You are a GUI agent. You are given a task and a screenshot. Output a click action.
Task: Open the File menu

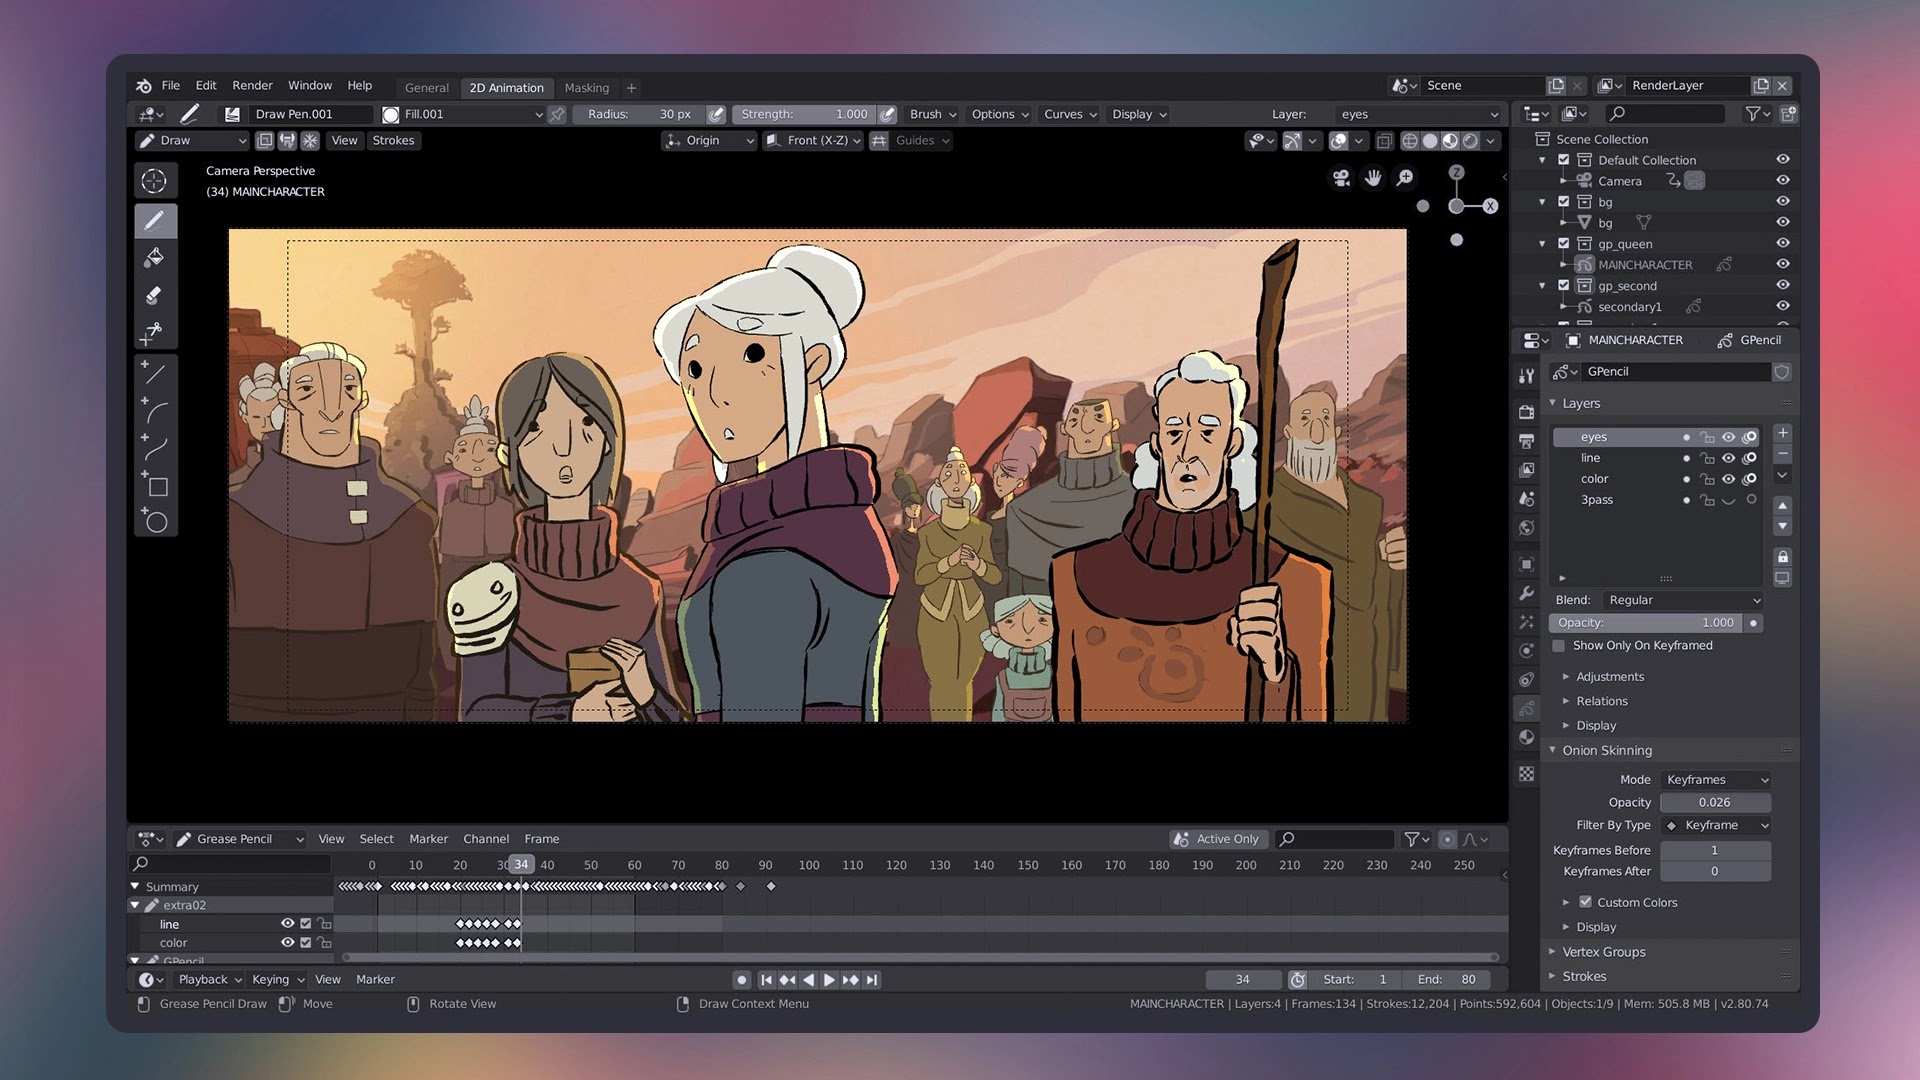[171, 86]
